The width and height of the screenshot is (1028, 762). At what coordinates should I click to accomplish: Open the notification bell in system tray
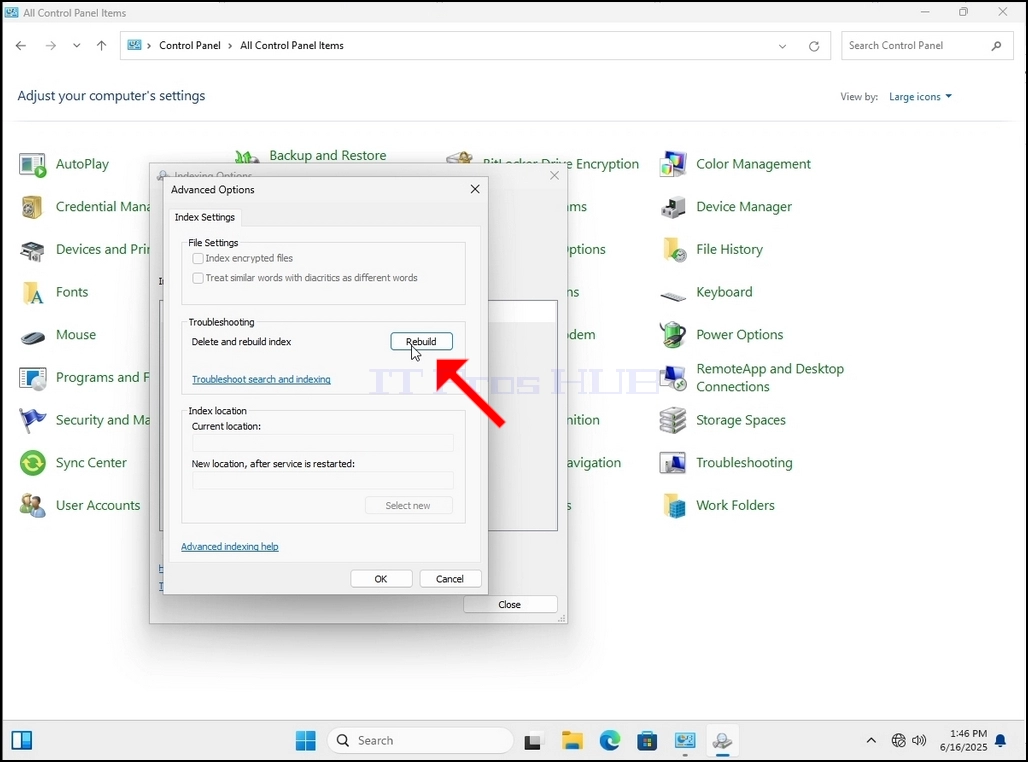(x=1000, y=741)
